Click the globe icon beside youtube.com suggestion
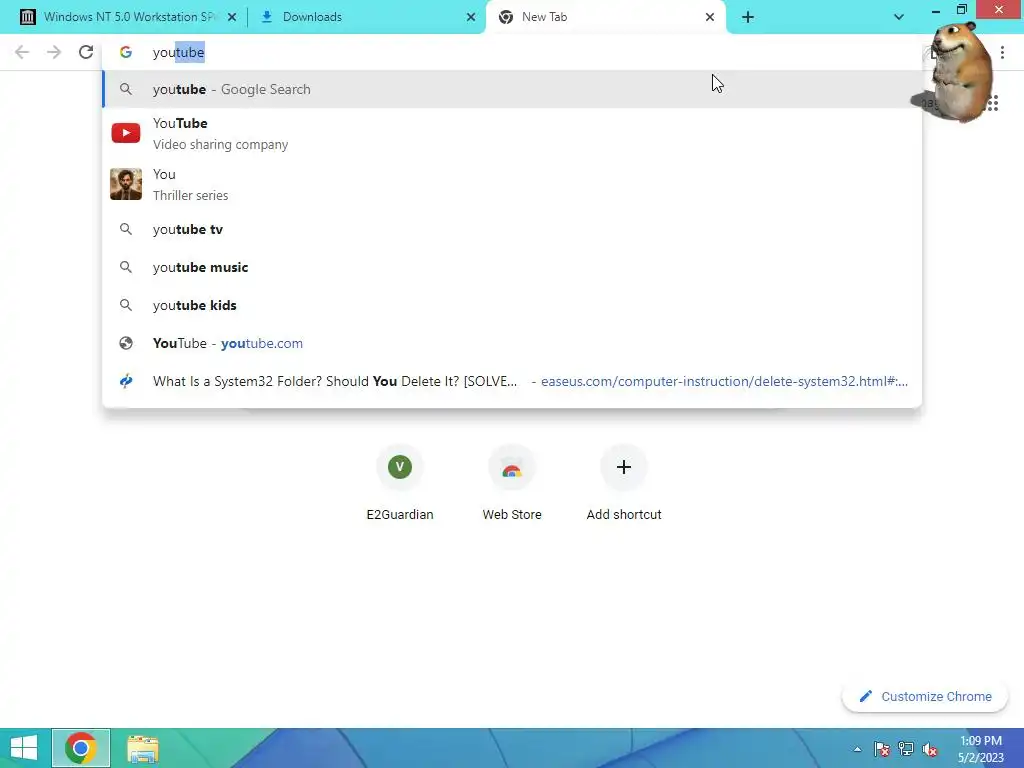The image size is (1024, 768). (125, 343)
